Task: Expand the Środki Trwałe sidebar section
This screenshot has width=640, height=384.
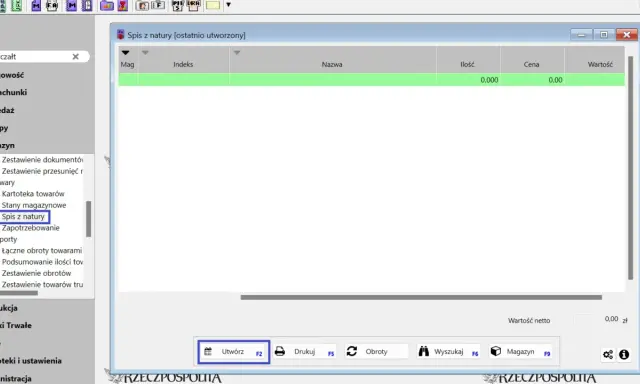Action: click(x=16, y=326)
